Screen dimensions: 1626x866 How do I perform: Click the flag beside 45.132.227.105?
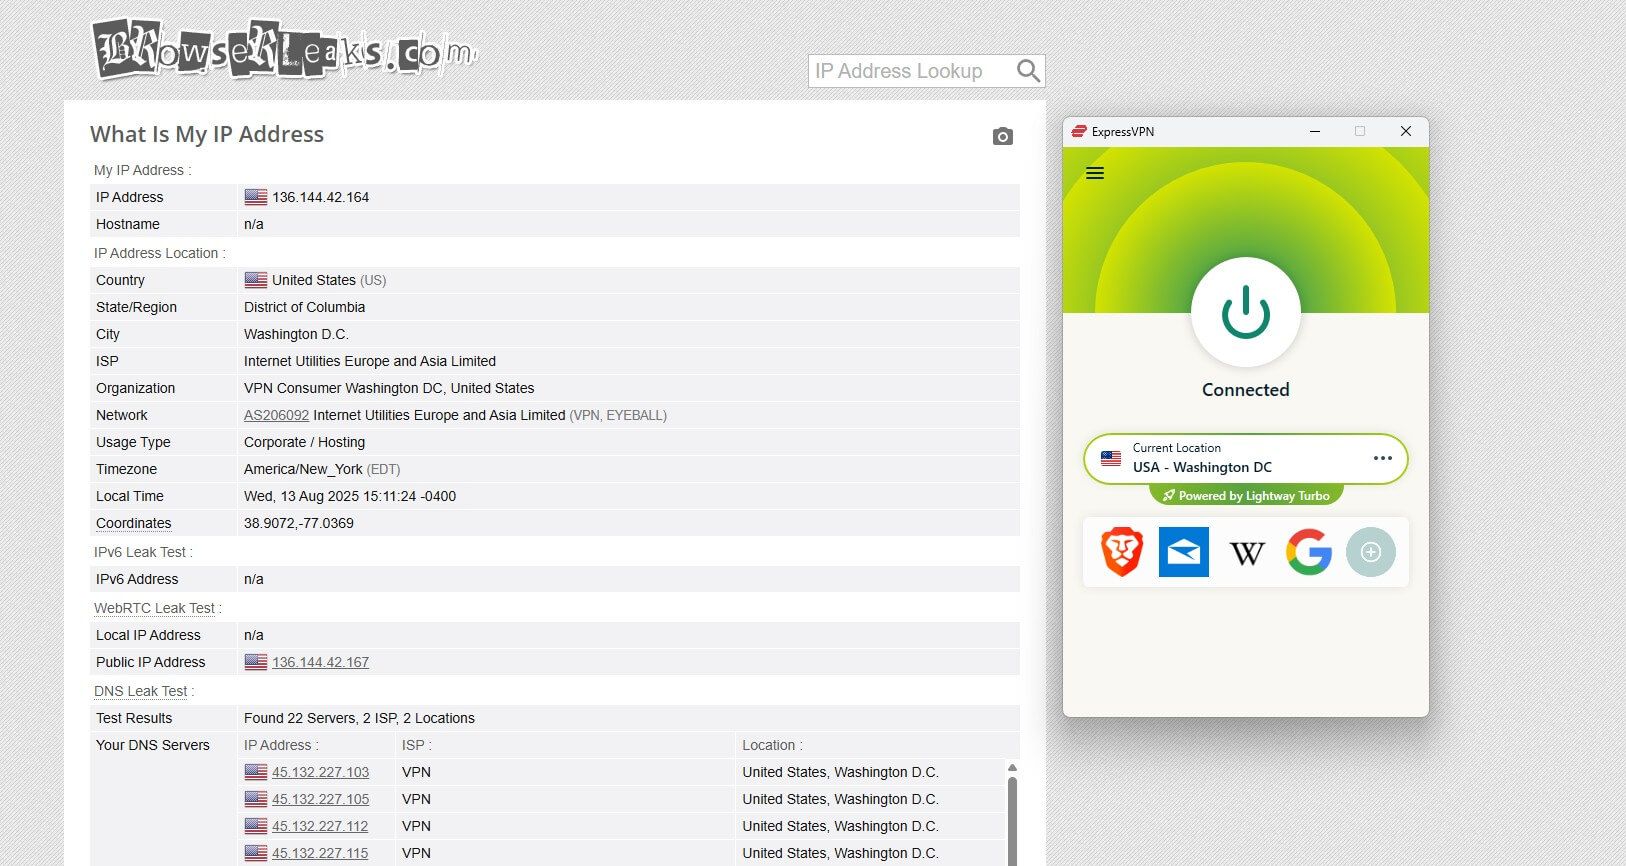[256, 799]
